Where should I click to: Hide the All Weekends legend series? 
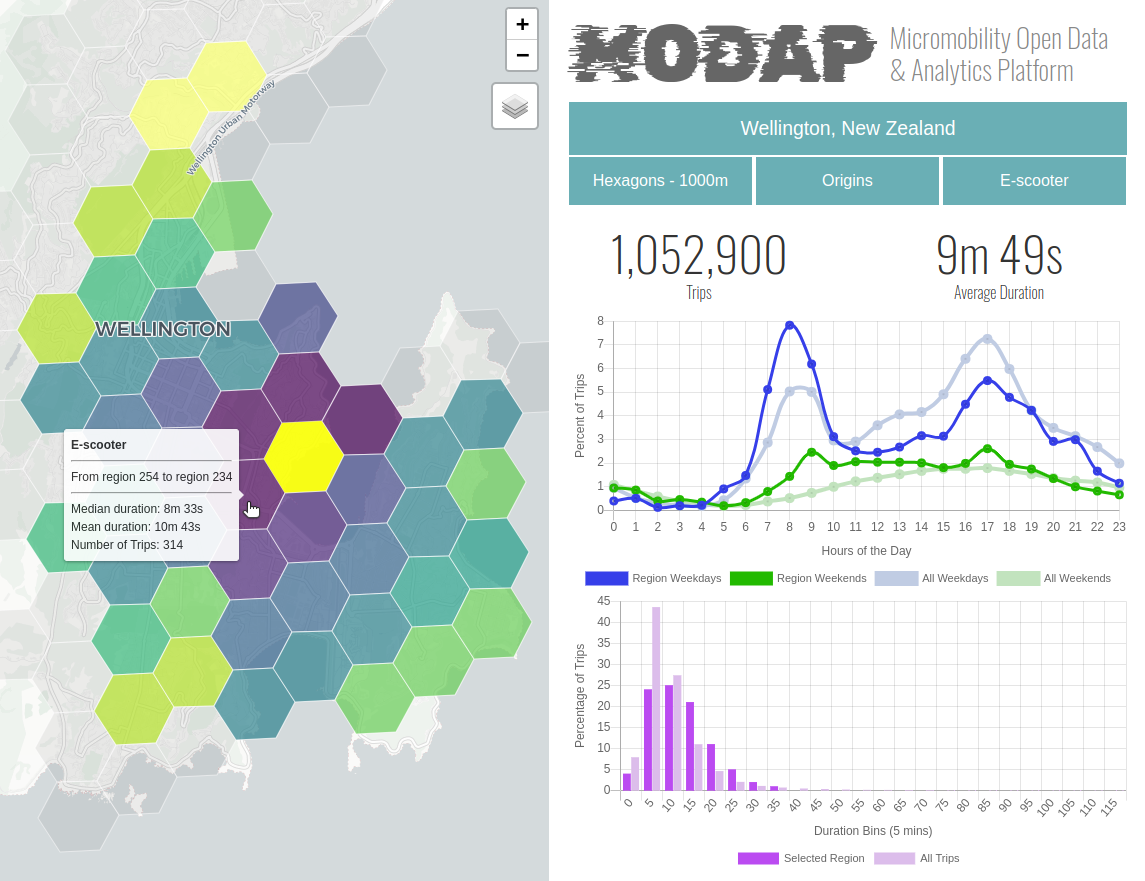click(1053, 578)
